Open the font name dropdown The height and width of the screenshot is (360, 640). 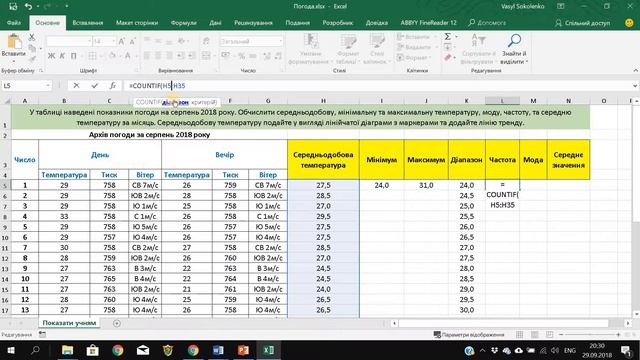pos(89,41)
